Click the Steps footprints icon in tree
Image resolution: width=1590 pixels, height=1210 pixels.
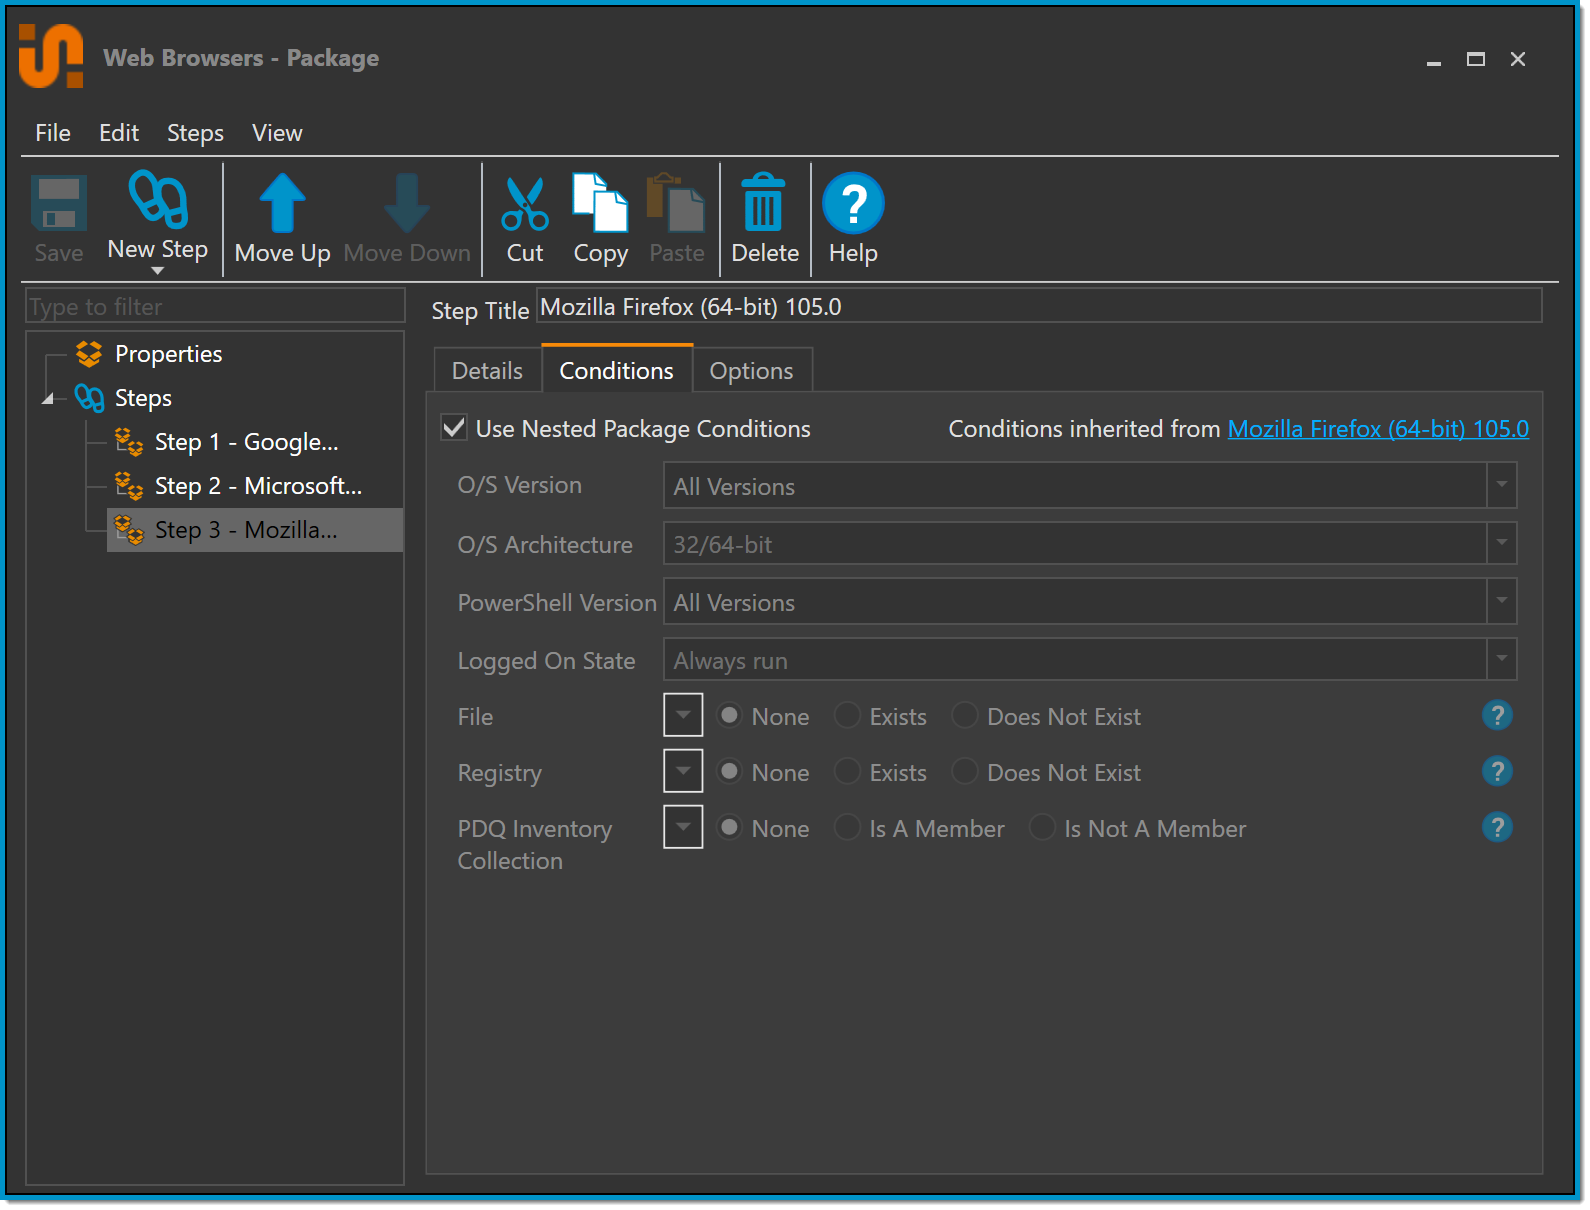click(x=89, y=398)
